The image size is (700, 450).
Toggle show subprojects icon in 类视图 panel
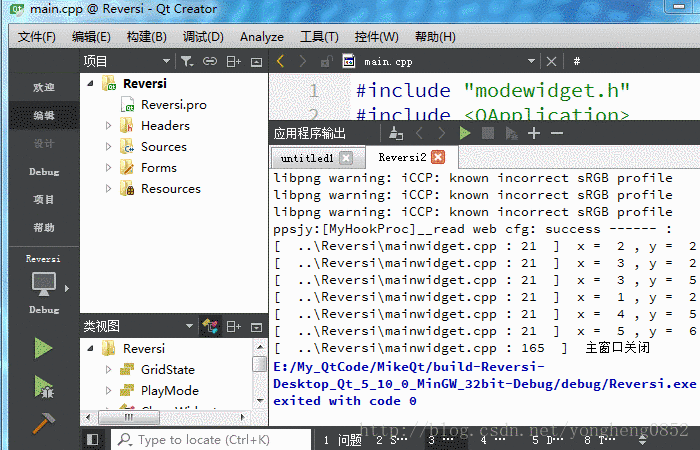click(x=210, y=326)
